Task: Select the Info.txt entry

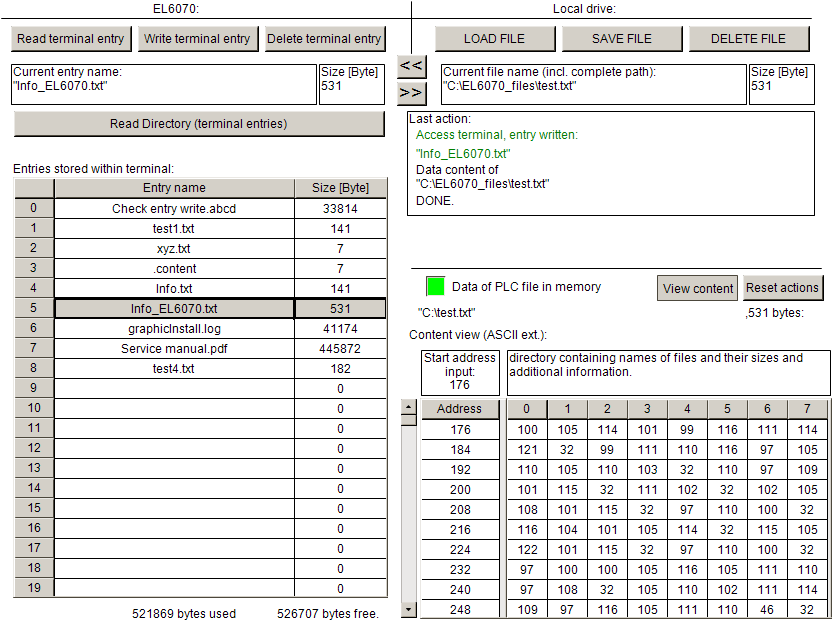Action: (x=174, y=288)
